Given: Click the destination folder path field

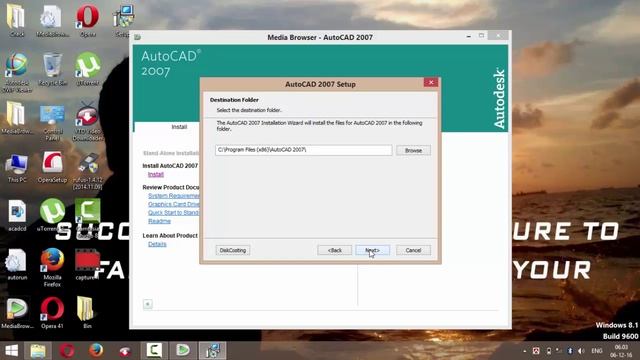Looking at the screenshot, I should [304, 150].
